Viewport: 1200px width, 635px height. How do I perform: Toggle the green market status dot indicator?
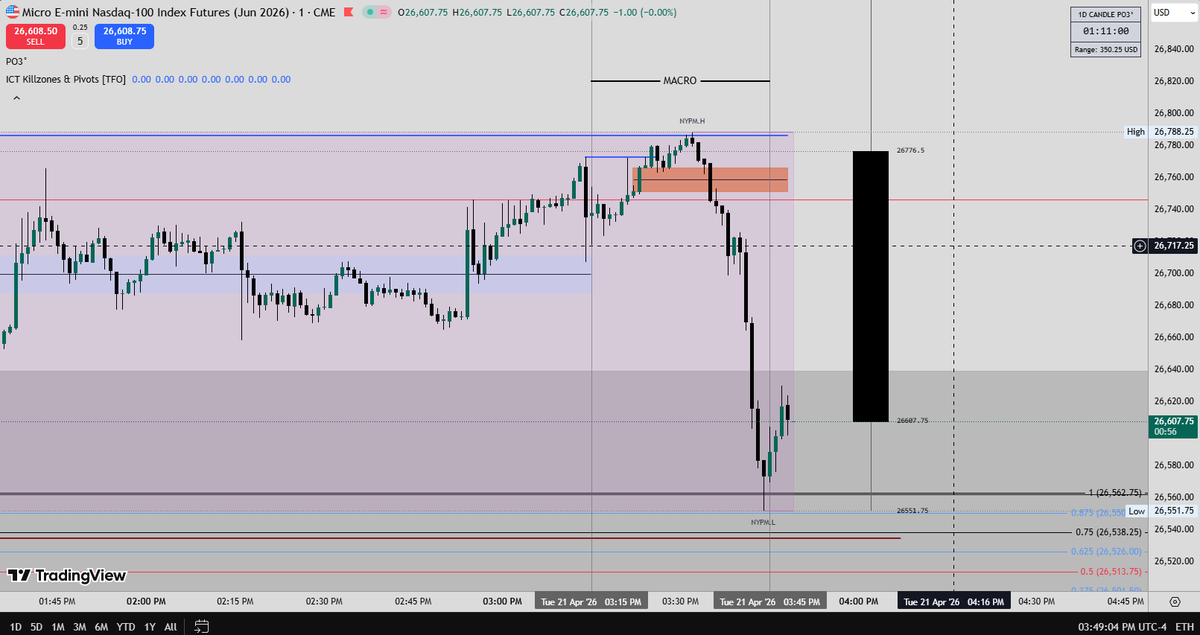pyautogui.click(x=370, y=13)
